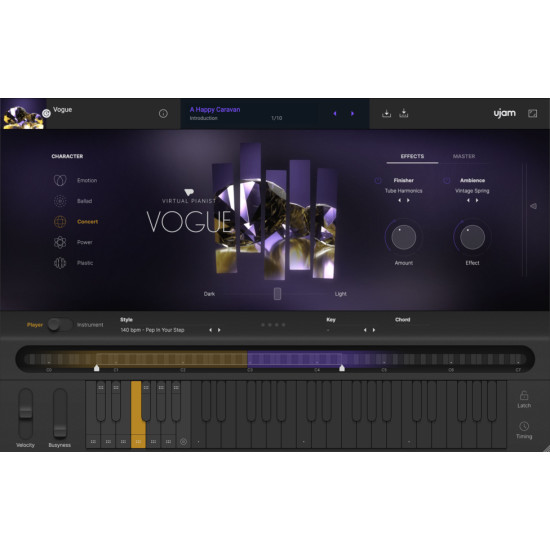This screenshot has height=550, width=550.
Task: Click the stop key icon on the keyboard
Action: click(x=183, y=442)
